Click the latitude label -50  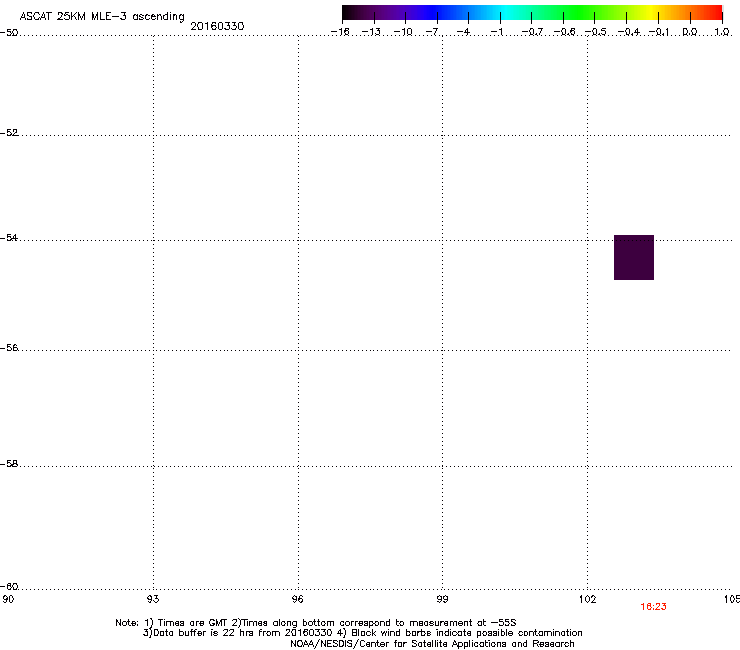click(9, 32)
